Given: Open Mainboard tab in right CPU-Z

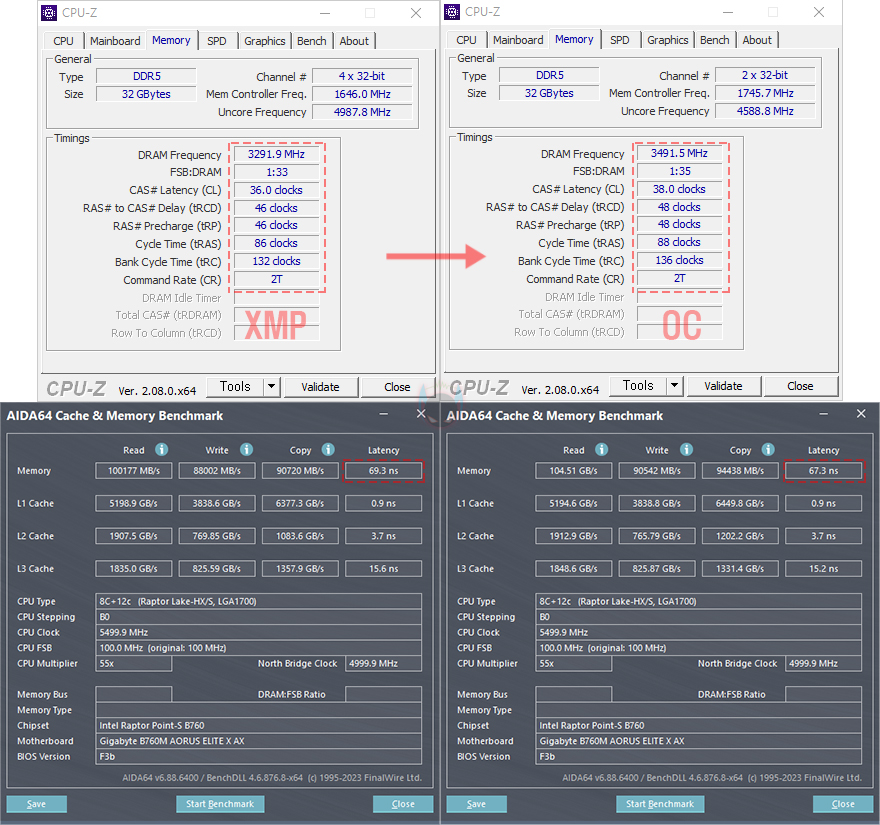Looking at the screenshot, I should 518,40.
